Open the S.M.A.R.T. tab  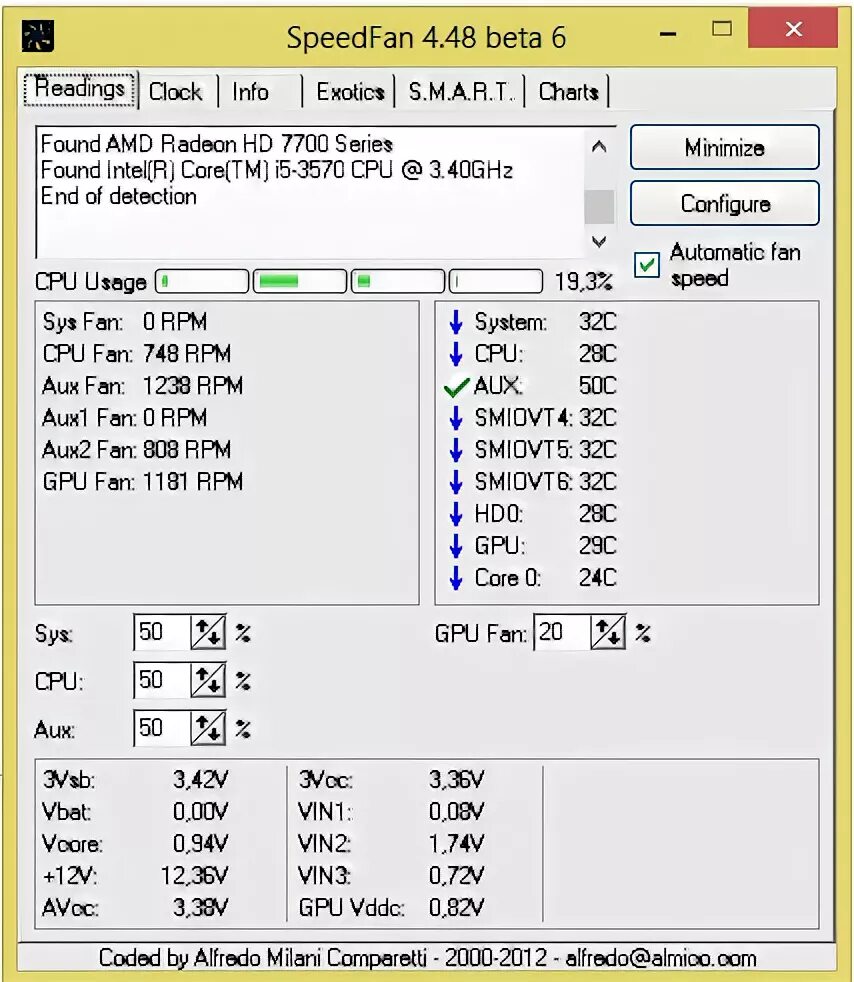pyautogui.click(x=460, y=91)
